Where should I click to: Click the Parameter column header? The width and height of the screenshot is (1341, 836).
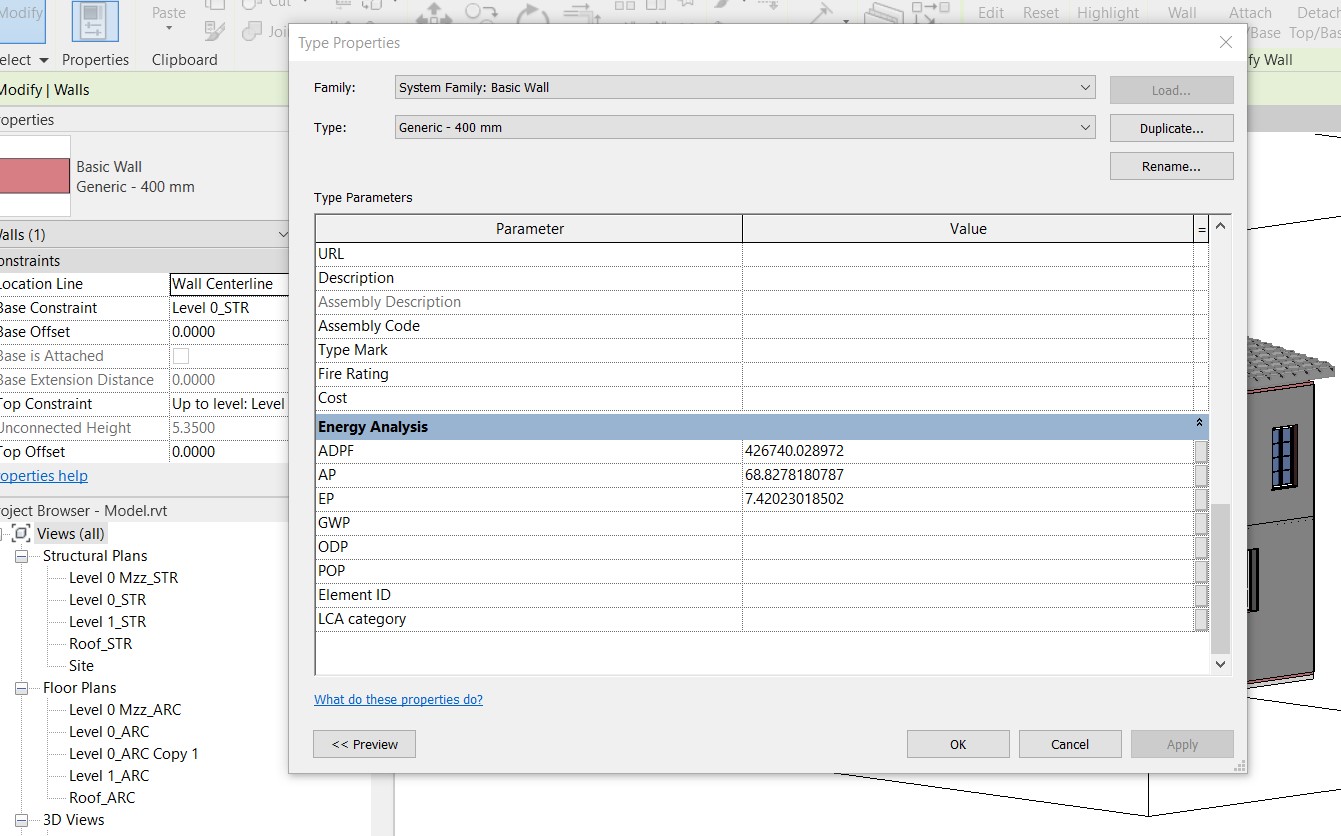[x=529, y=229]
